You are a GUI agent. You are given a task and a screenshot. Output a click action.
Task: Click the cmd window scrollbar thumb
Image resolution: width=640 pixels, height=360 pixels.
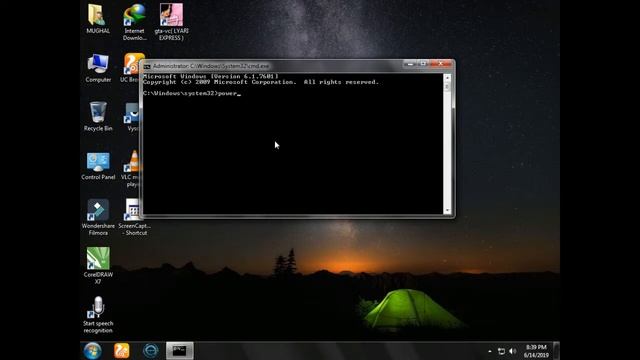447,87
